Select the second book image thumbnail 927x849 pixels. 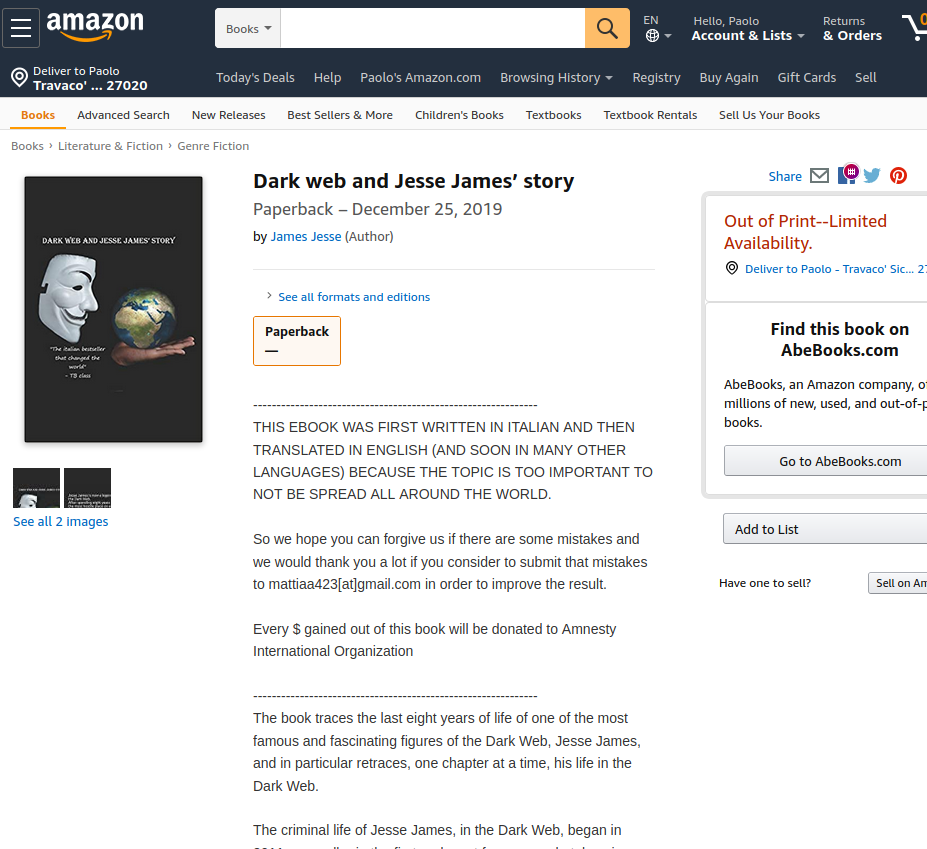(x=87, y=488)
